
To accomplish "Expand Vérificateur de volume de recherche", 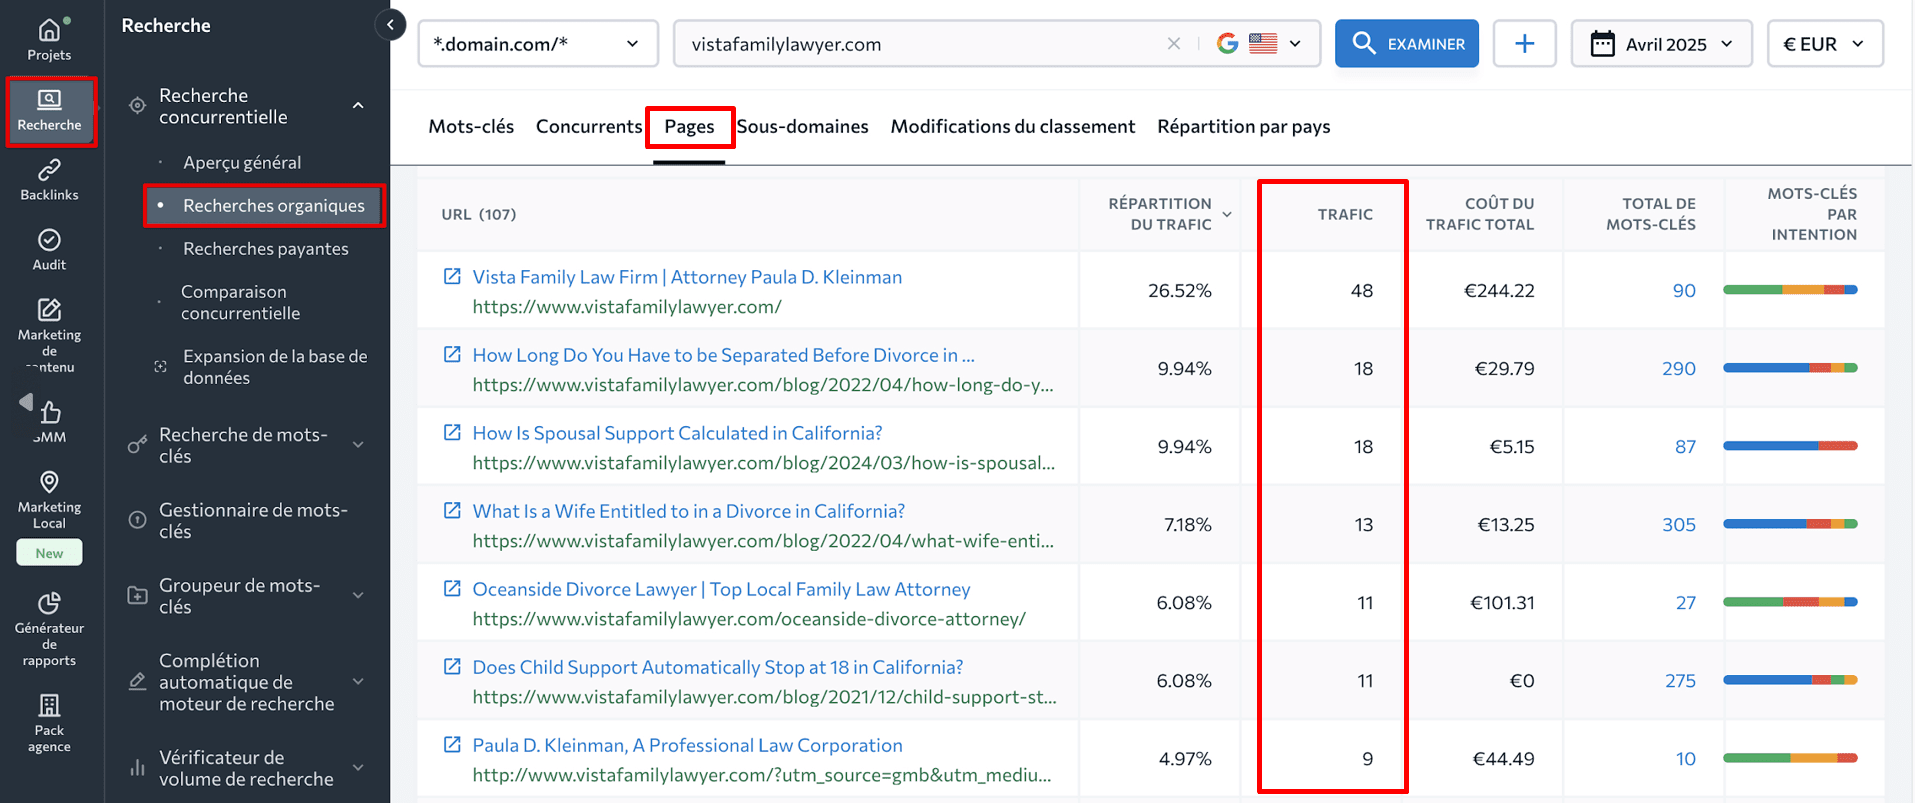I will click(x=358, y=768).
